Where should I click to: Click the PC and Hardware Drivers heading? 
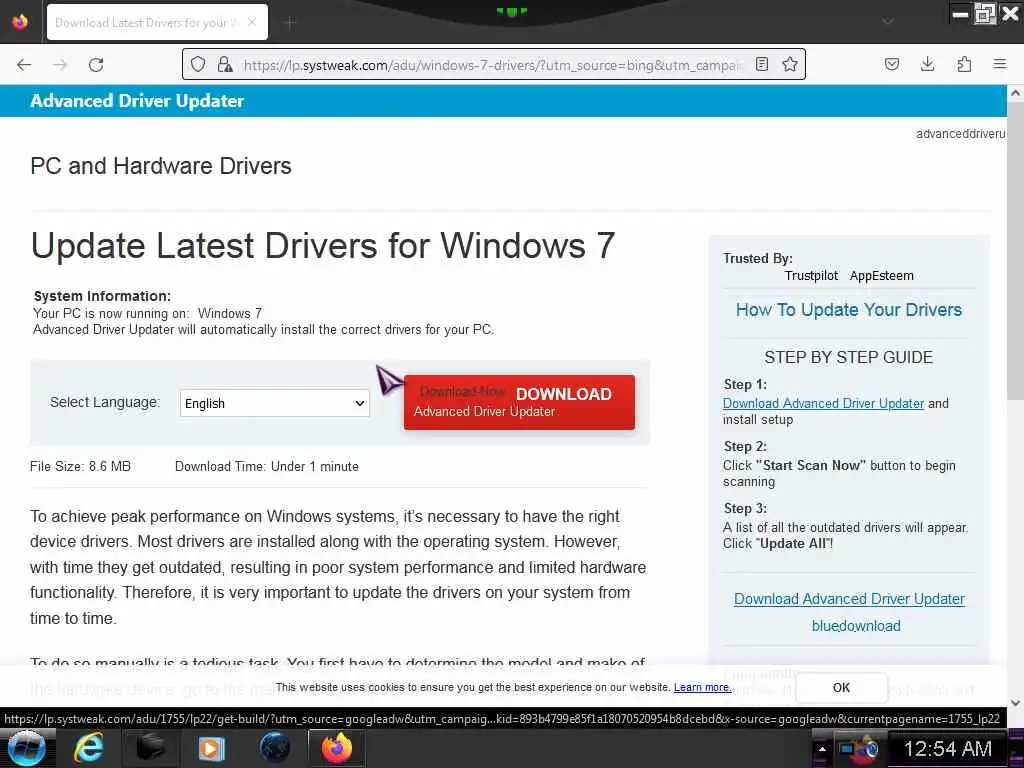161,166
